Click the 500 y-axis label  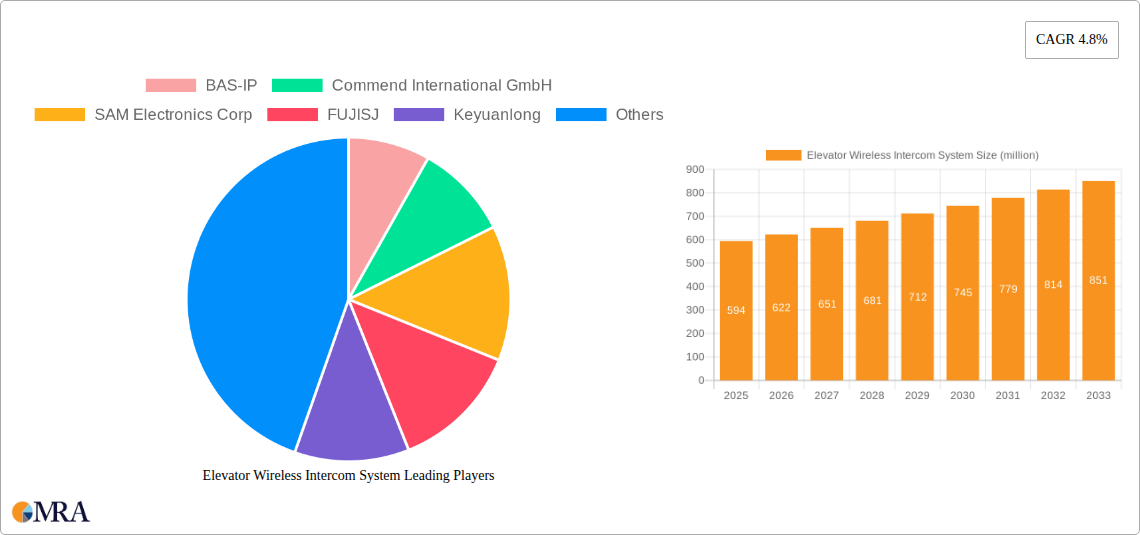pos(695,263)
